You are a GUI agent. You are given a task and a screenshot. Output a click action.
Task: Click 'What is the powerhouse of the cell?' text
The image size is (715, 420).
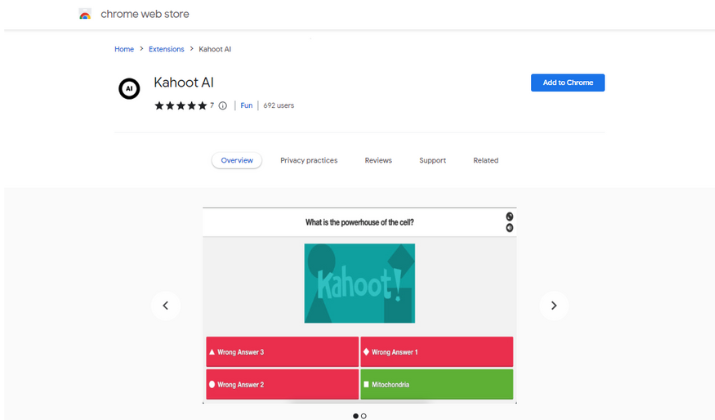pyautogui.click(x=359, y=223)
